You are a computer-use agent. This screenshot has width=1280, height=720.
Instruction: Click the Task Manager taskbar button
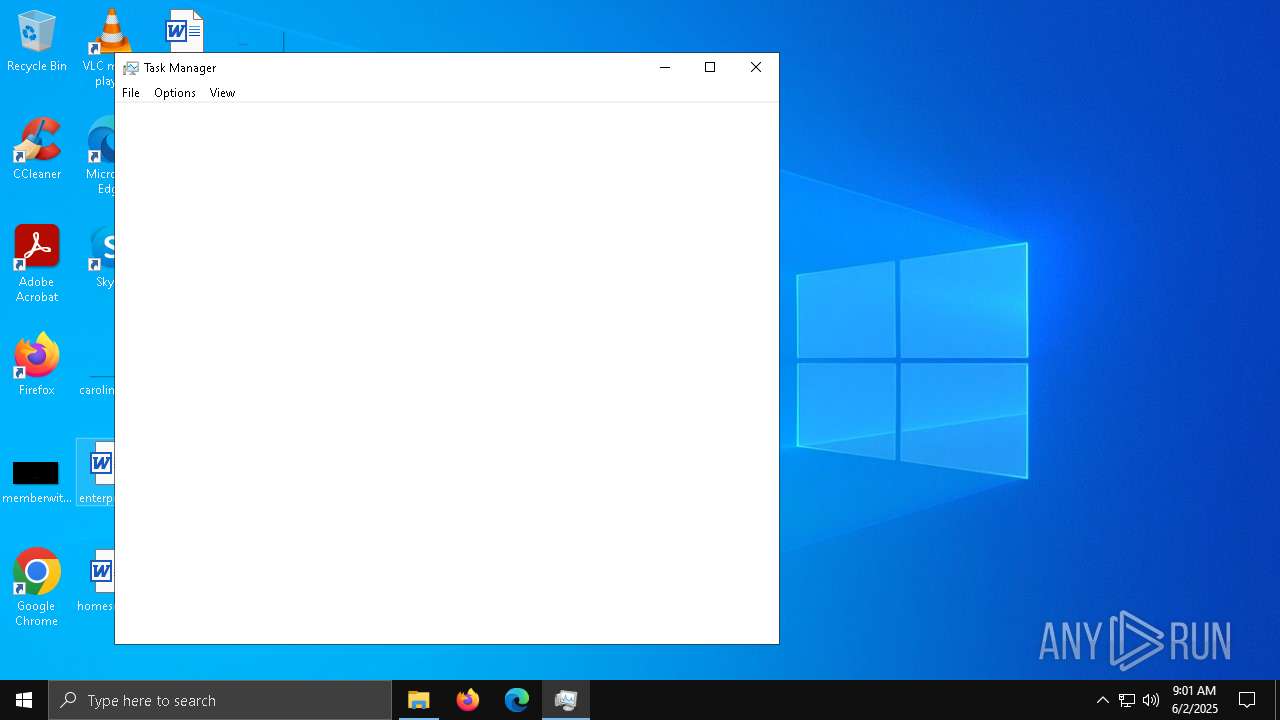coord(566,700)
